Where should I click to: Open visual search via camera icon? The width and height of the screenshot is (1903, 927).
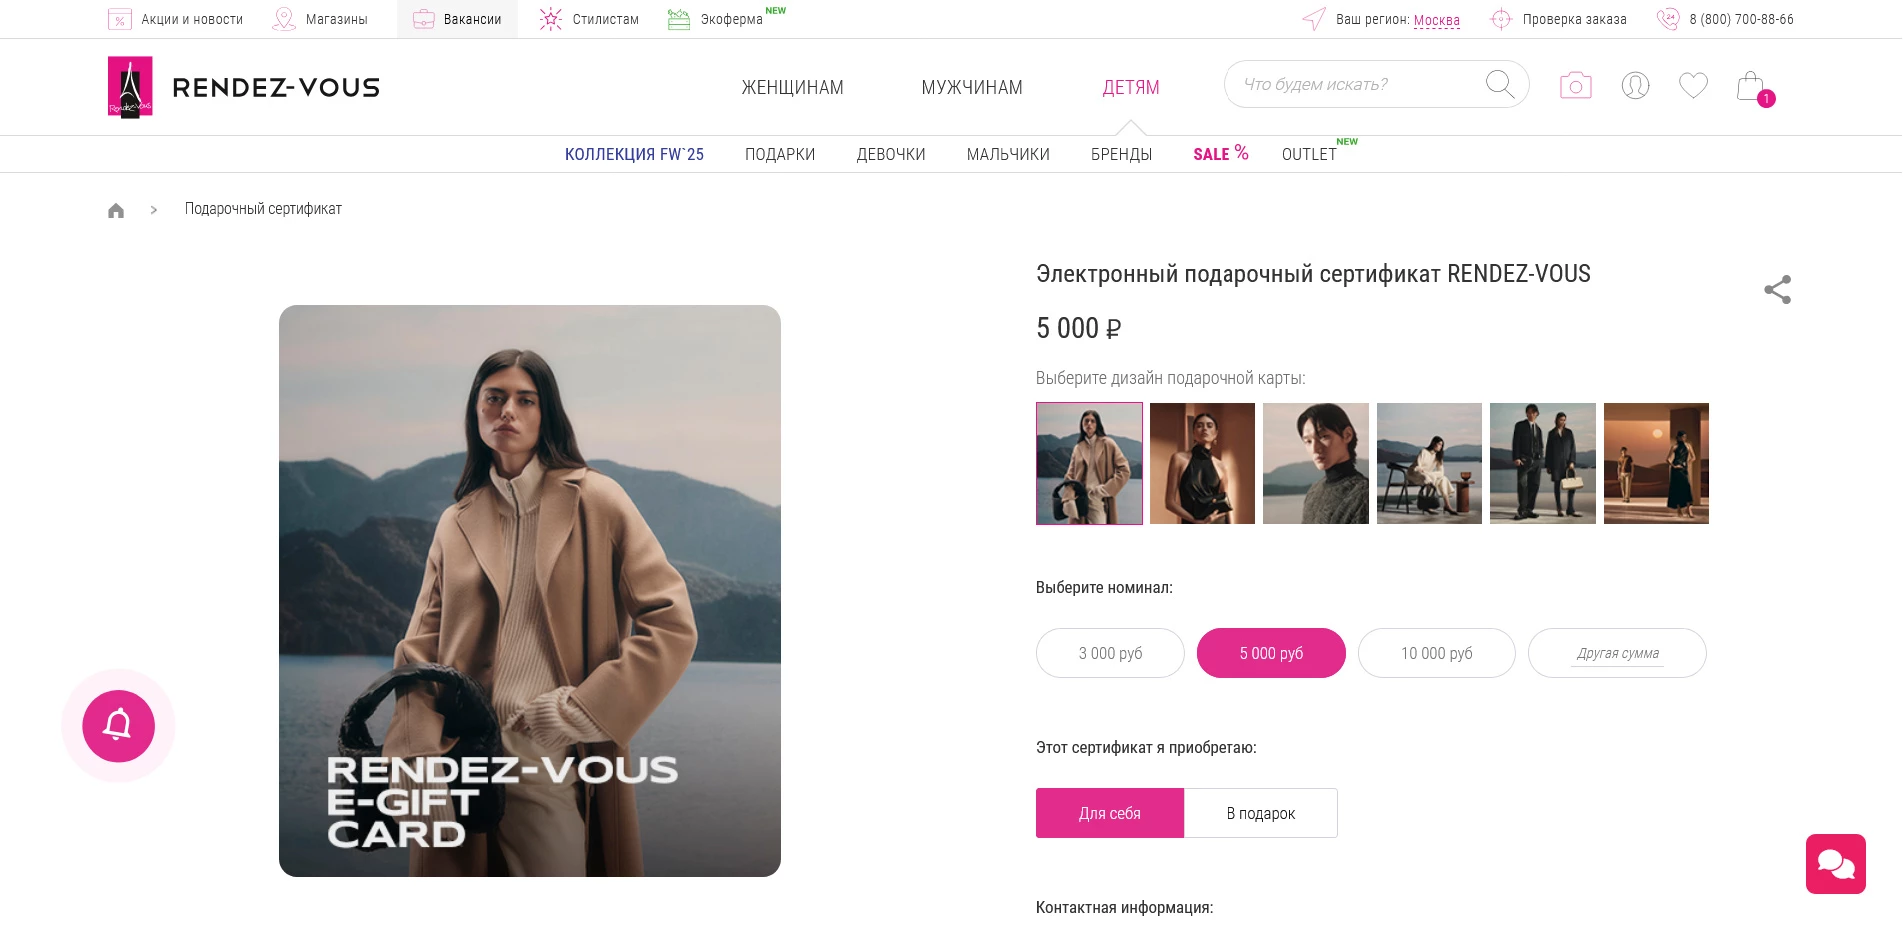tap(1575, 85)
